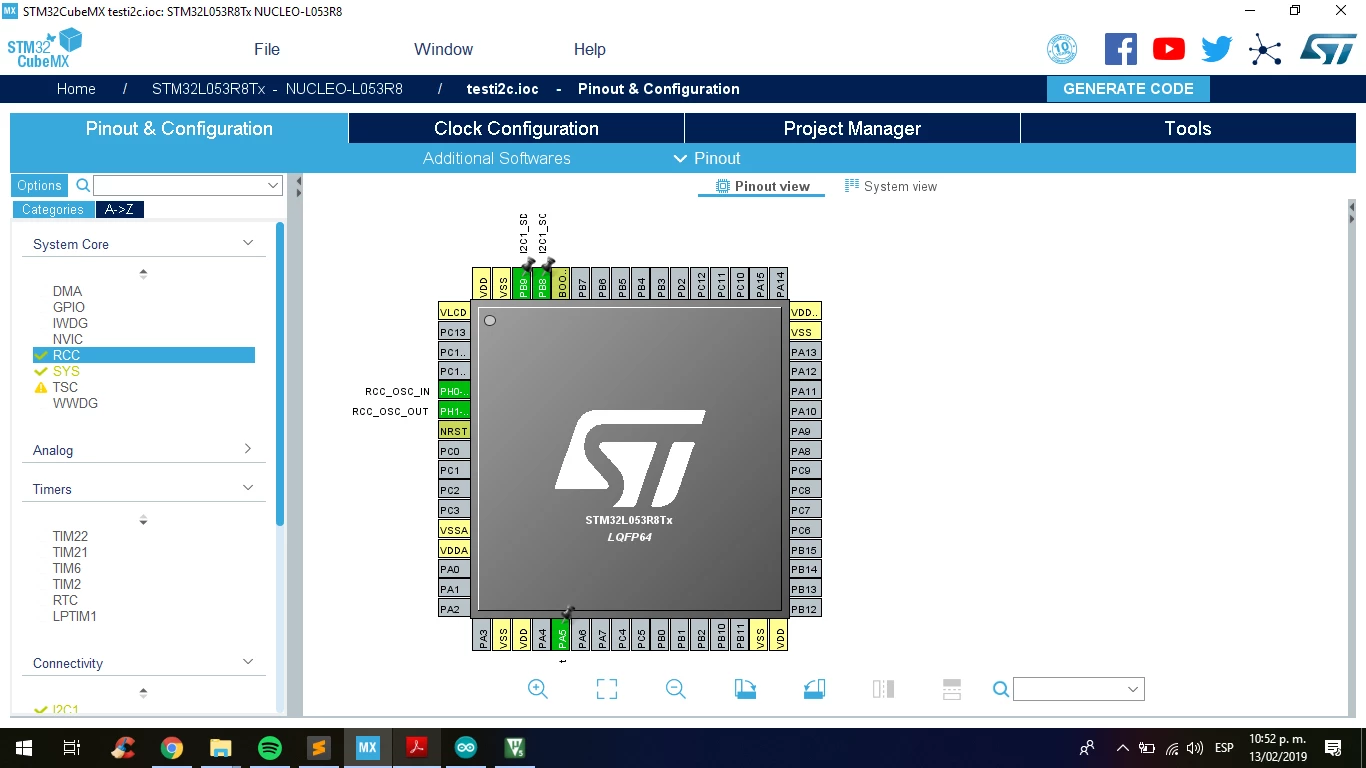Image resolution: width=1366 pixels, height=768 pixels.
Task: Go to Home in the breadcrumb
Action: tap(76, 89)
